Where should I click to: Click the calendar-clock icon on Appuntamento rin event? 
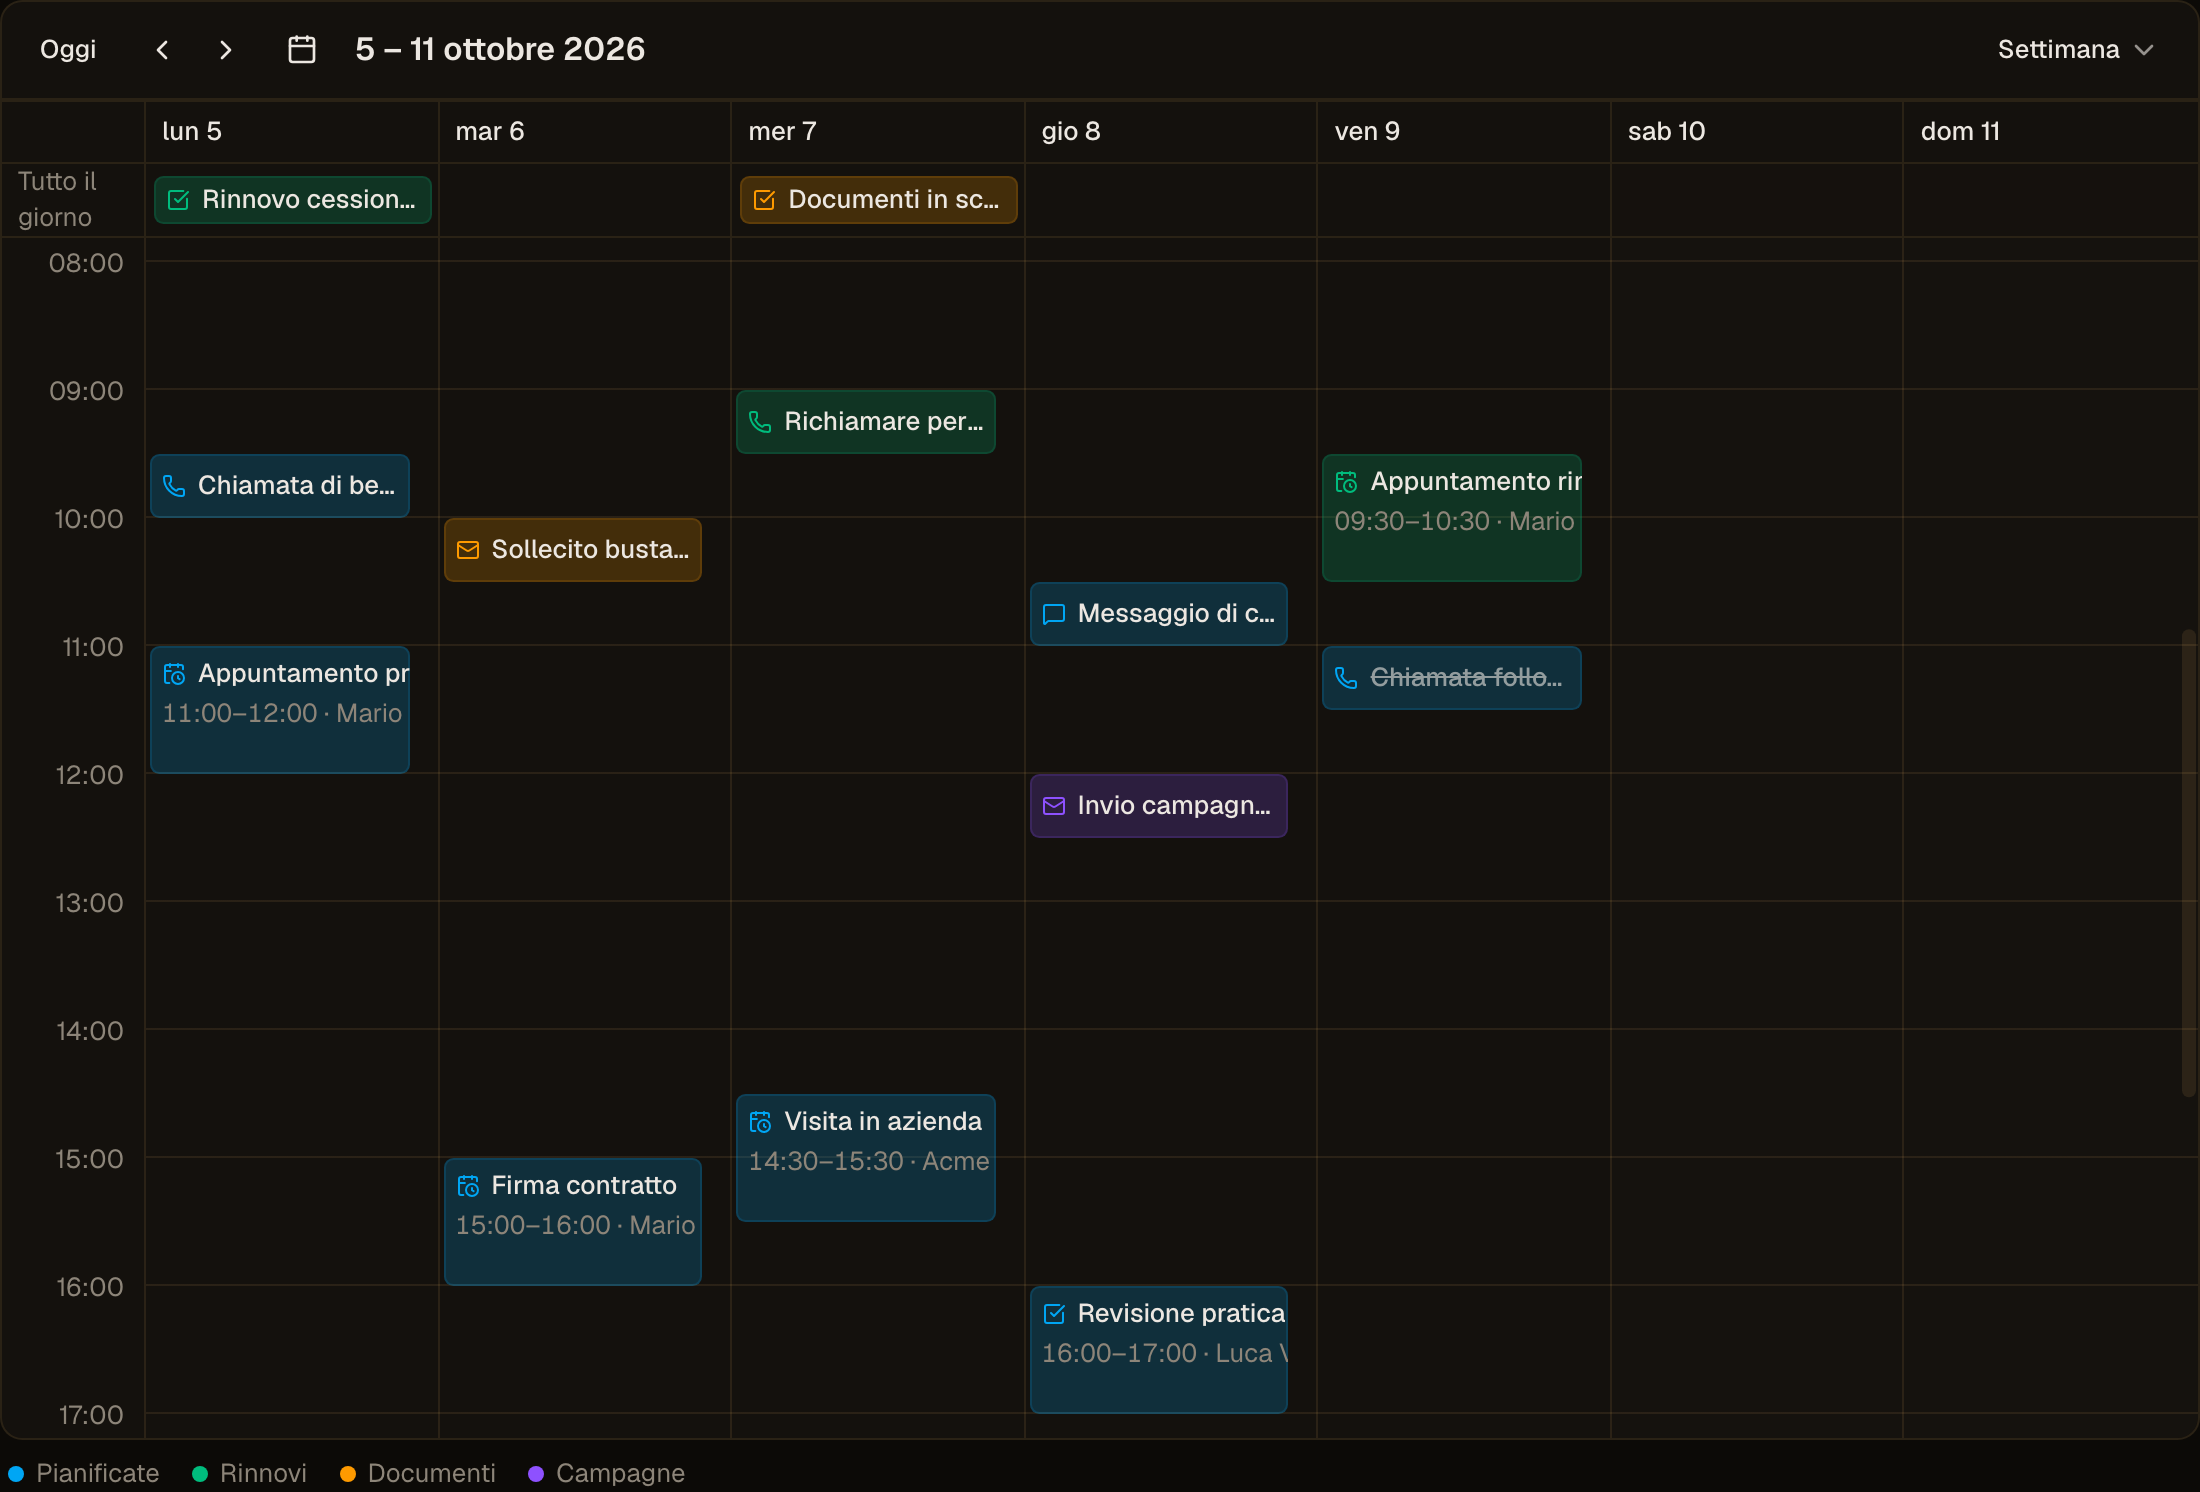tap(1347, 482)
